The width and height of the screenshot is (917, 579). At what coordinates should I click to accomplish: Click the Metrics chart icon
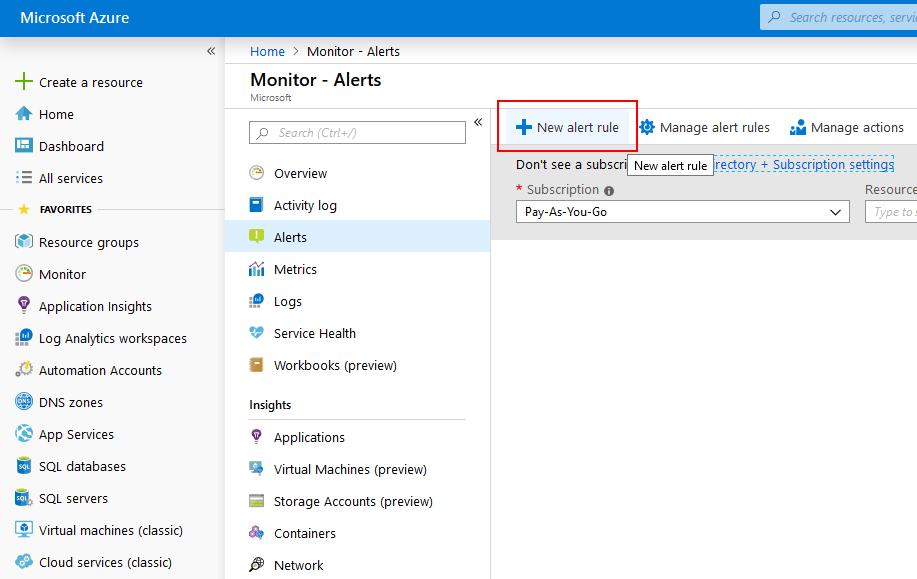(x=256, y=268)
